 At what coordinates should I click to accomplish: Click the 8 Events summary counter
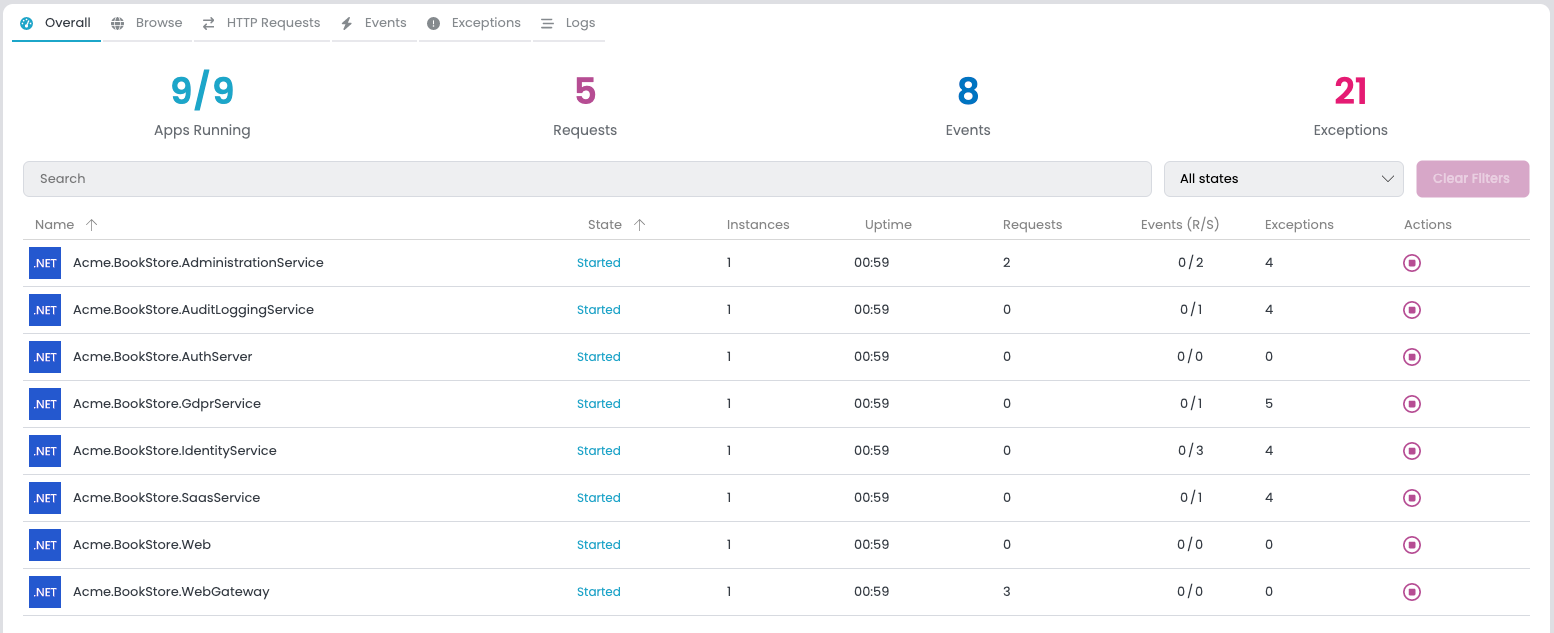pos(968,105)
